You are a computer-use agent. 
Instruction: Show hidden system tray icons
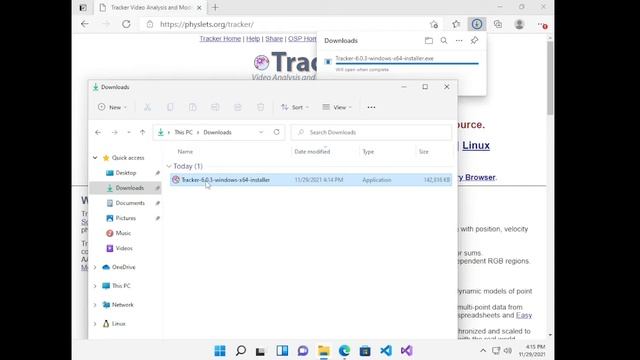pyautogui.click(x=483, y=351)
